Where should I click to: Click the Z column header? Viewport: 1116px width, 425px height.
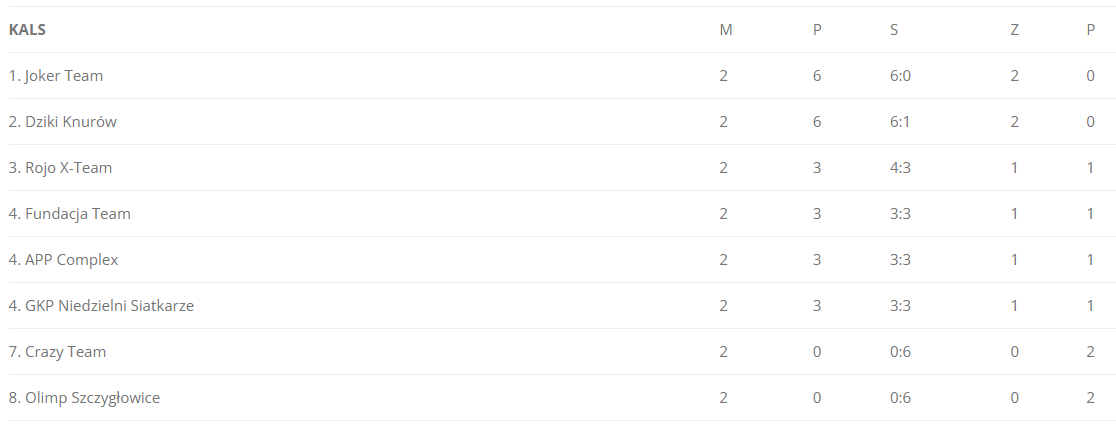pyautogui.click(x=1014, y=30)
